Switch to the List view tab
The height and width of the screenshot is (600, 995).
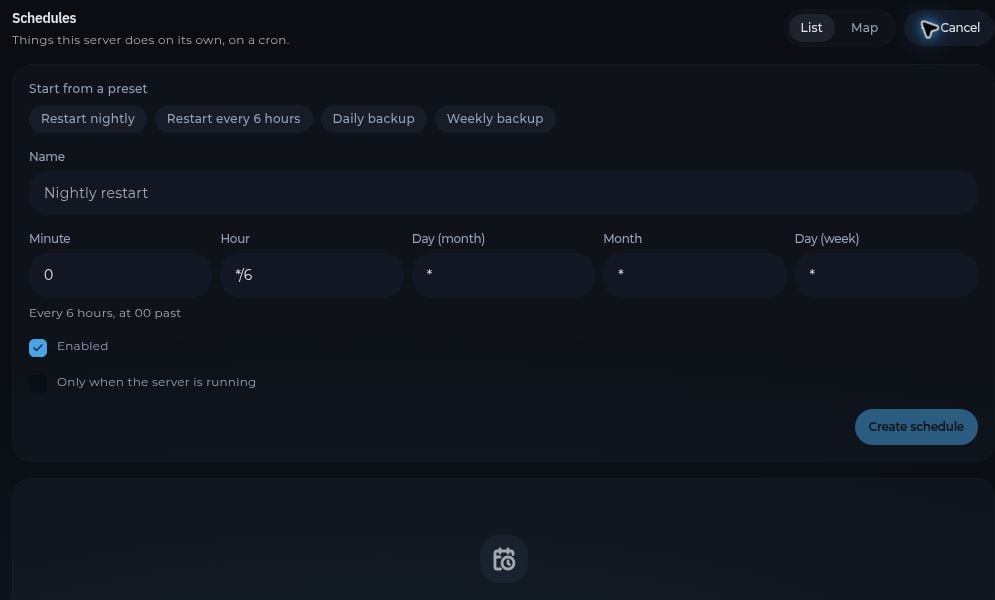click(x=811, y=28)
